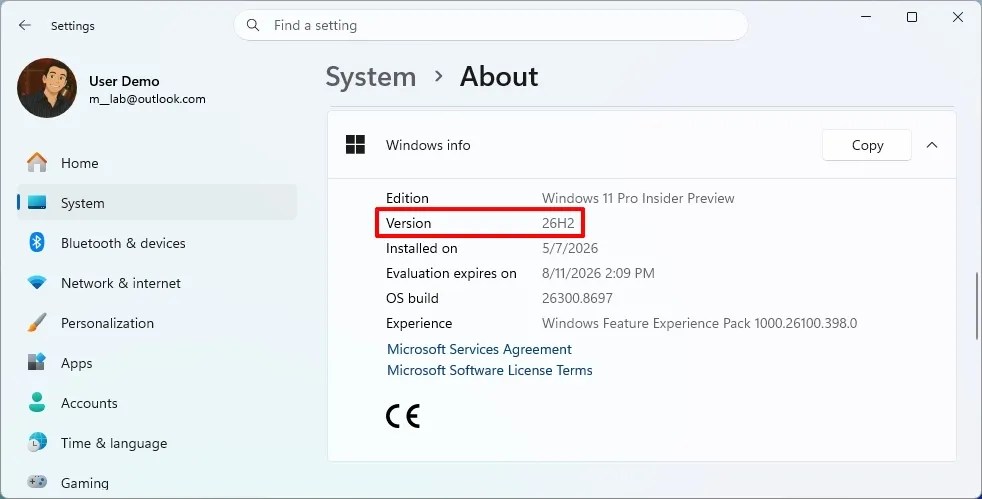Click the version value 26H2
The image size is (982, 499).
[558, 224]
